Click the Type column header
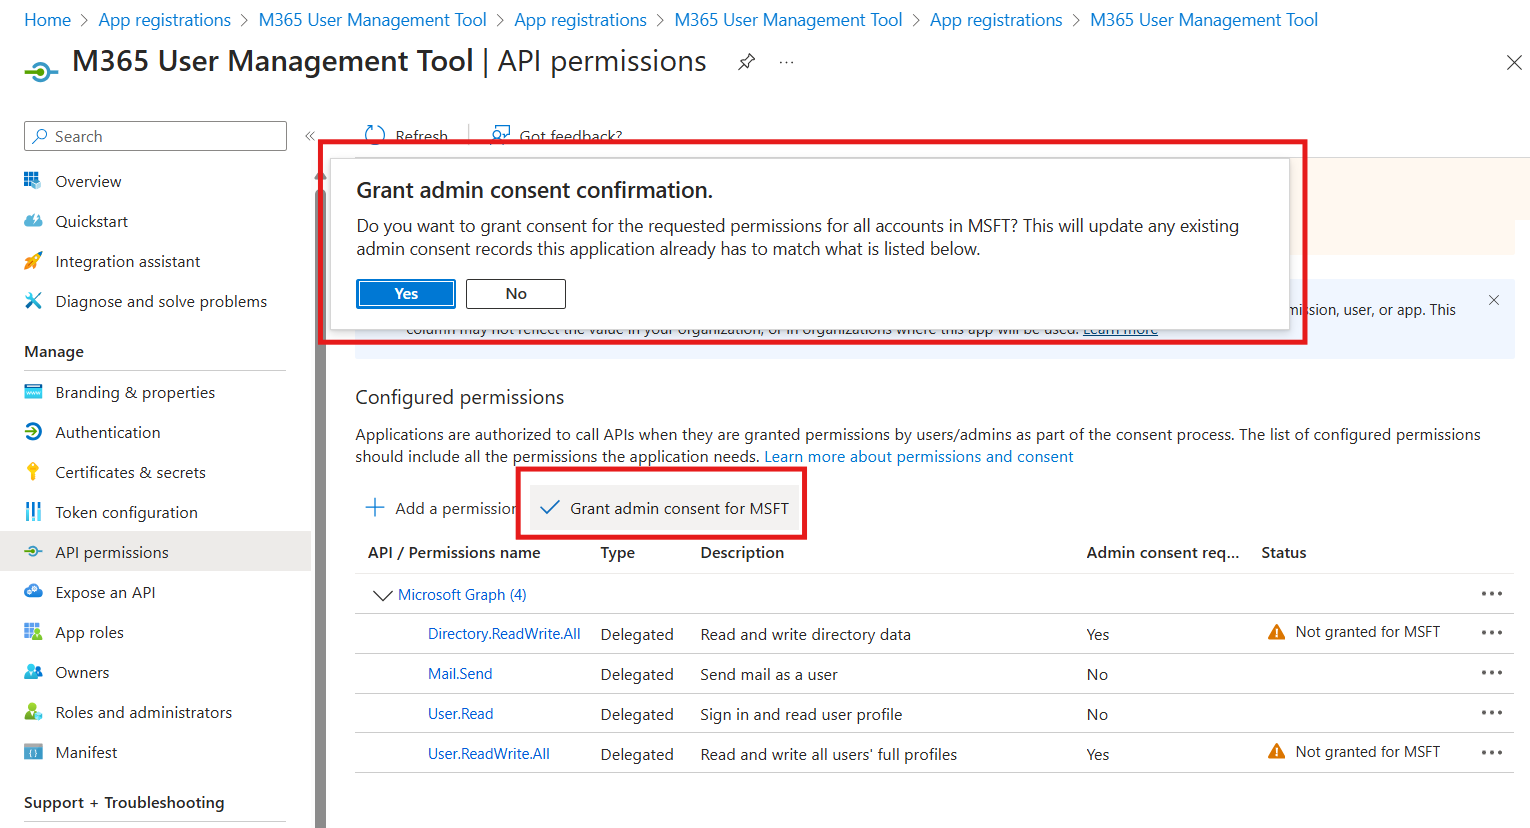 click(x=618, y=553)
